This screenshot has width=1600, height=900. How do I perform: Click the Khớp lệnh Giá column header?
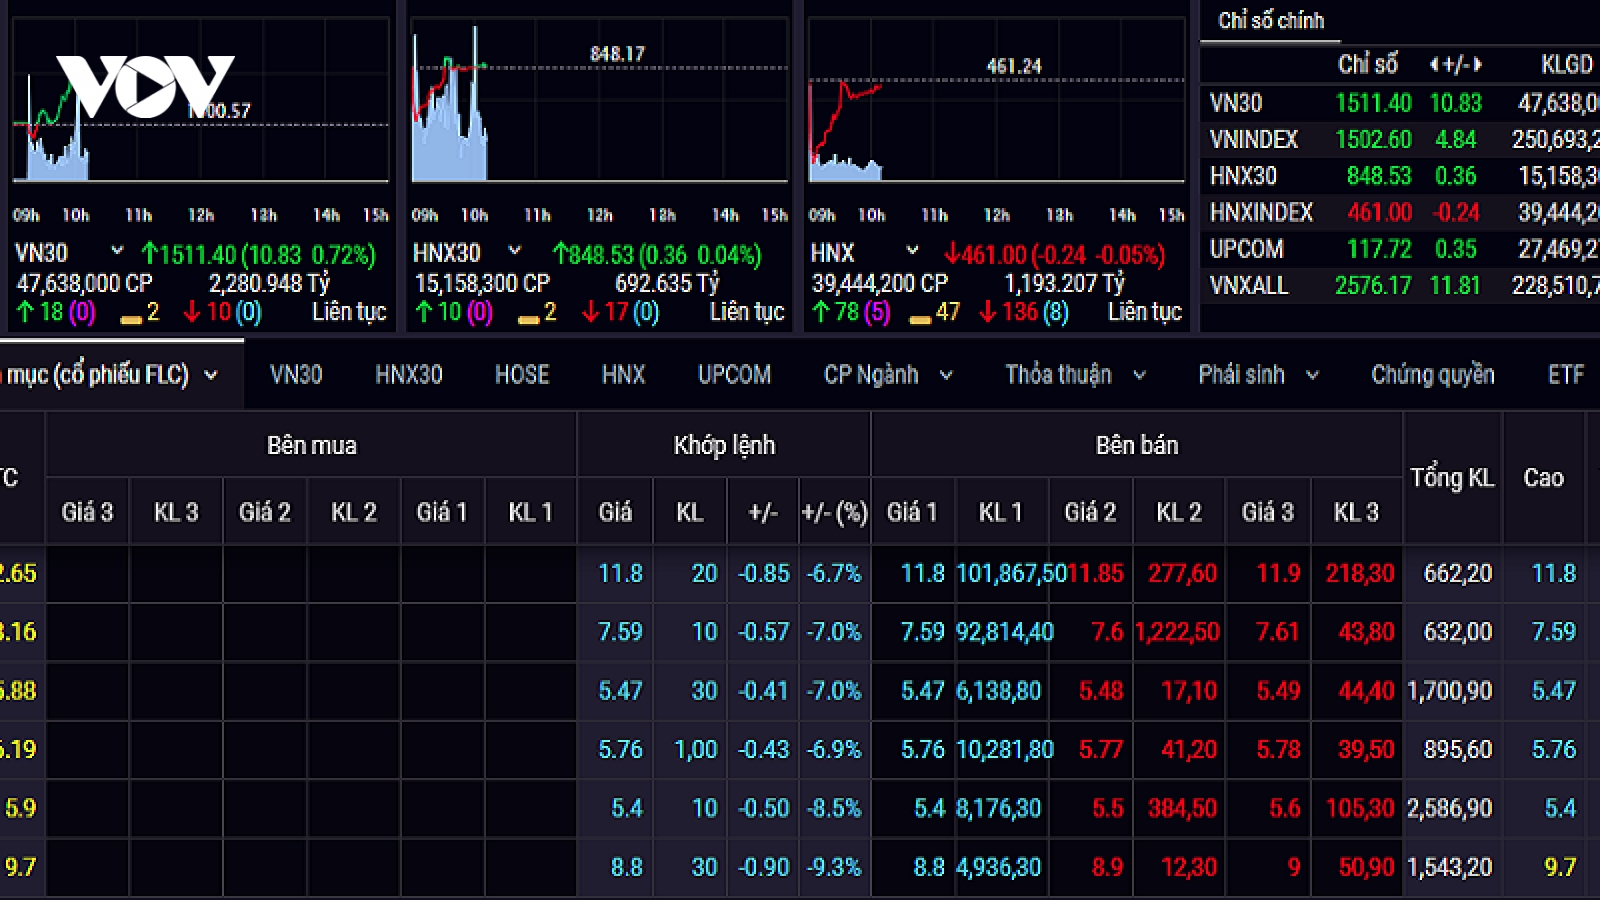point(615,512)
